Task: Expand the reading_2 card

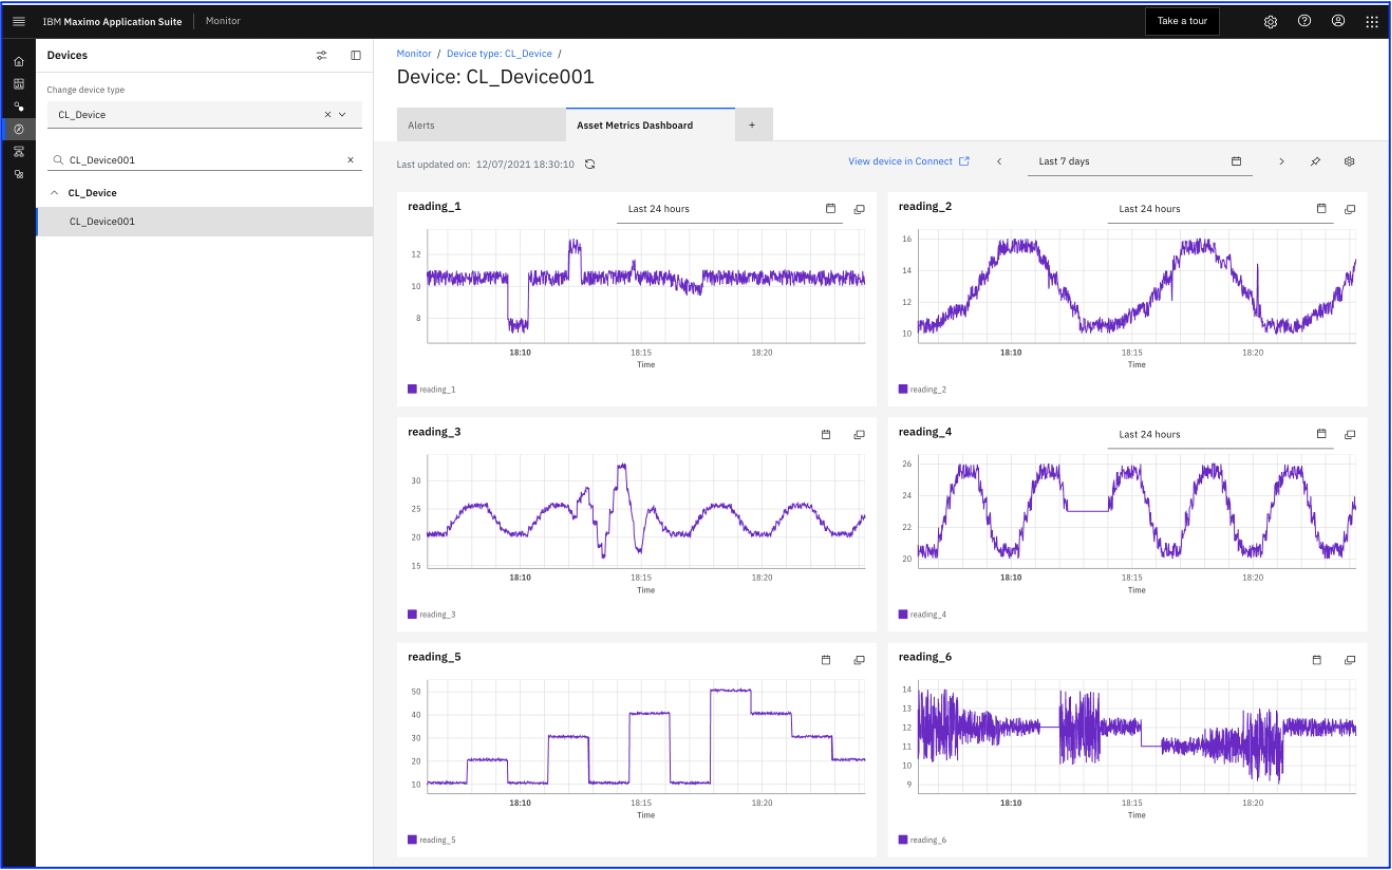Action: pyautogui.click(x=1350, y=209)
